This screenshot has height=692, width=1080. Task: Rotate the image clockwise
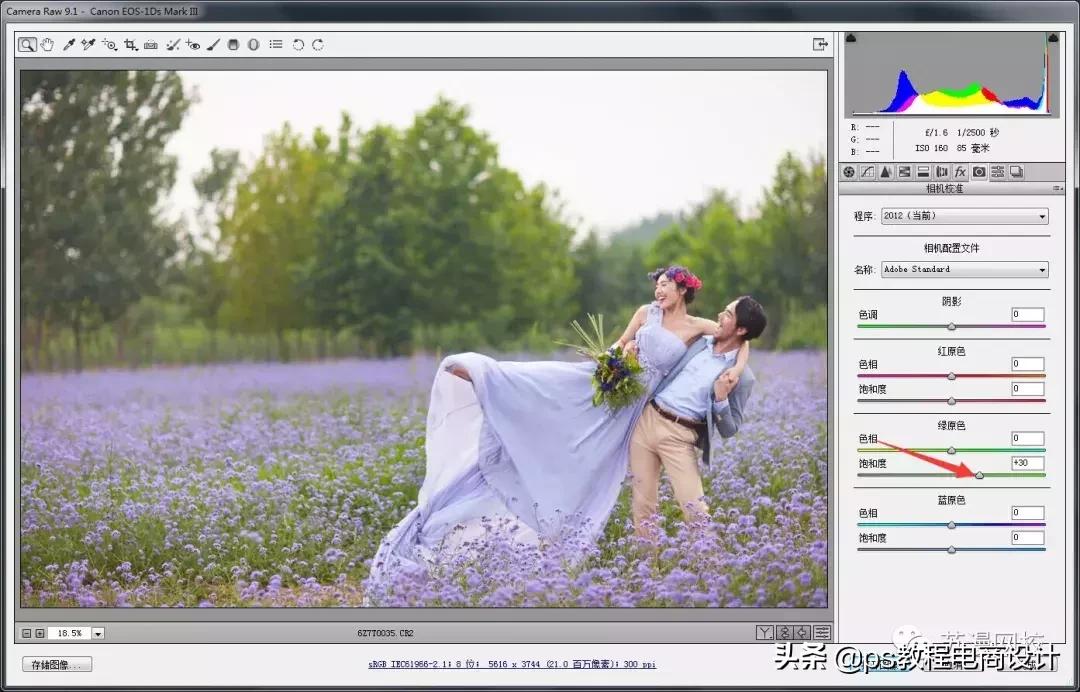click(318, 44)
